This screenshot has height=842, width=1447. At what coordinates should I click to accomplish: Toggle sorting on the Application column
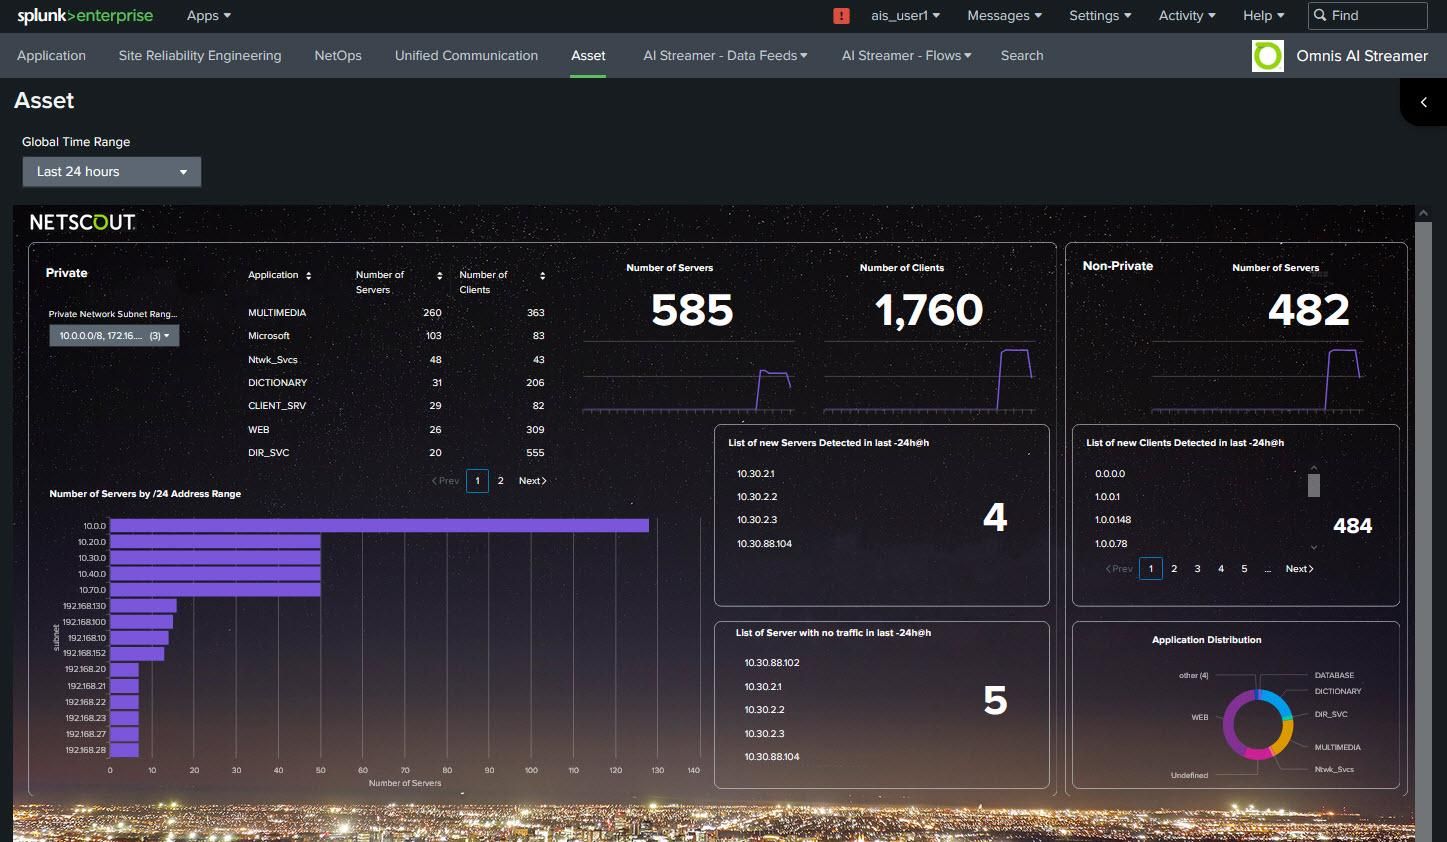[307, 274]
